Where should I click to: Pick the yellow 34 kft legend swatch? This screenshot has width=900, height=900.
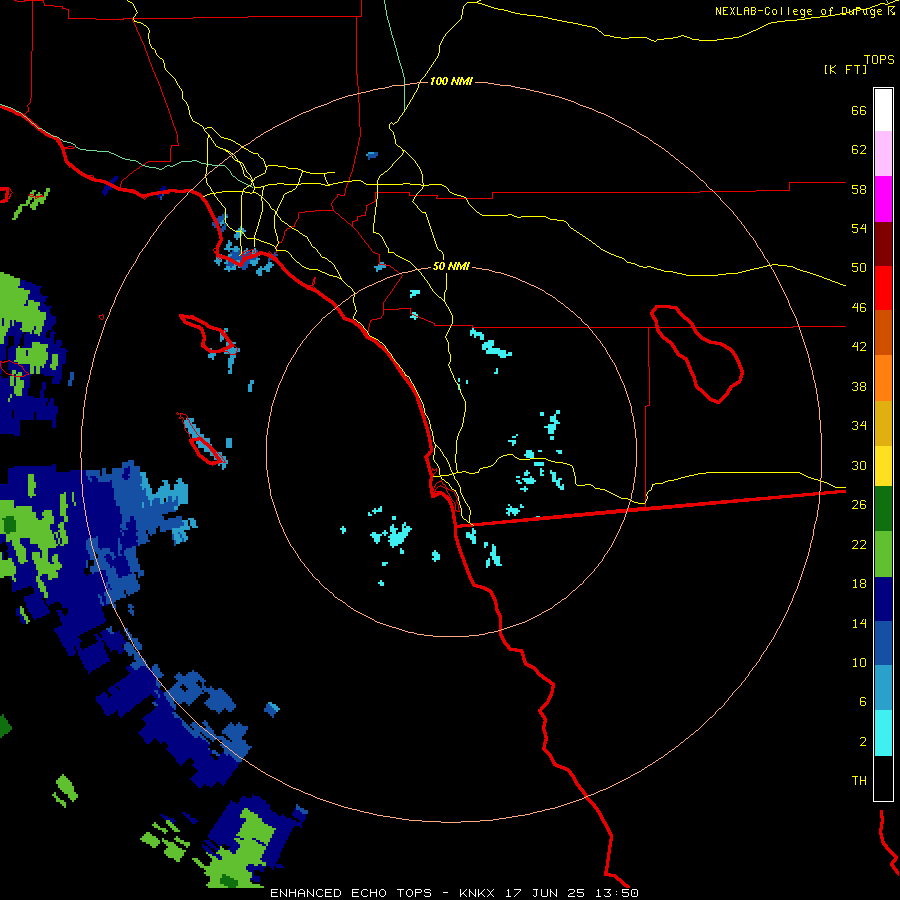tap(883, 465)
